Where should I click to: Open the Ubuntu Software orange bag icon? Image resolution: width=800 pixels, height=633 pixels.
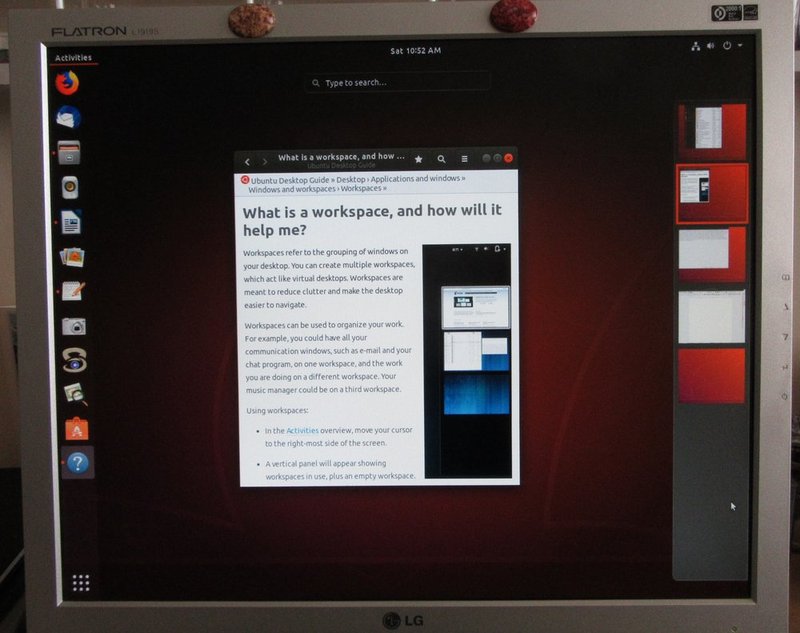77,430
